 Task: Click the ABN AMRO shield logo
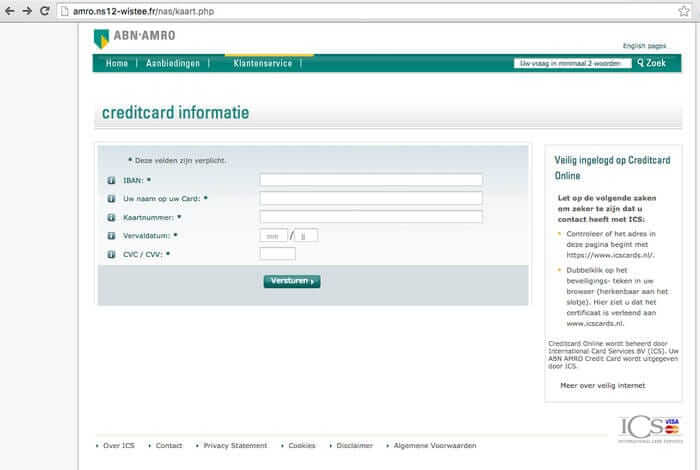point(101,39)
